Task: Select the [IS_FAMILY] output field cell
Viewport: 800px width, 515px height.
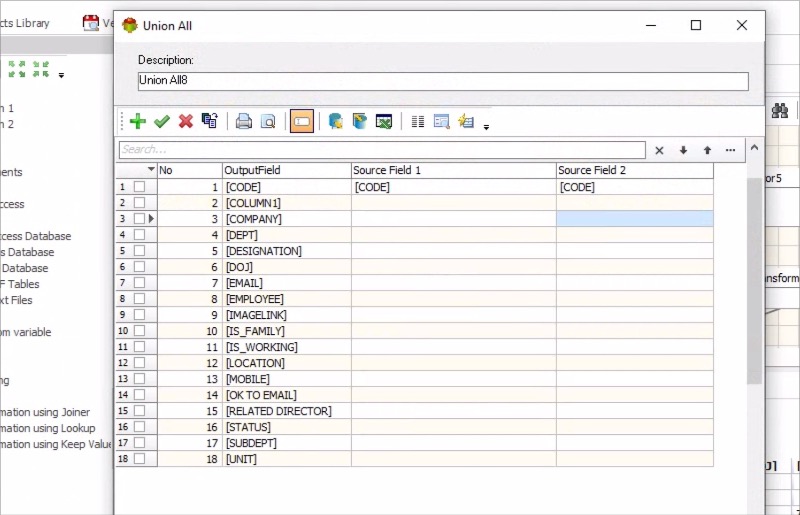Action: [x=287, y=331]
